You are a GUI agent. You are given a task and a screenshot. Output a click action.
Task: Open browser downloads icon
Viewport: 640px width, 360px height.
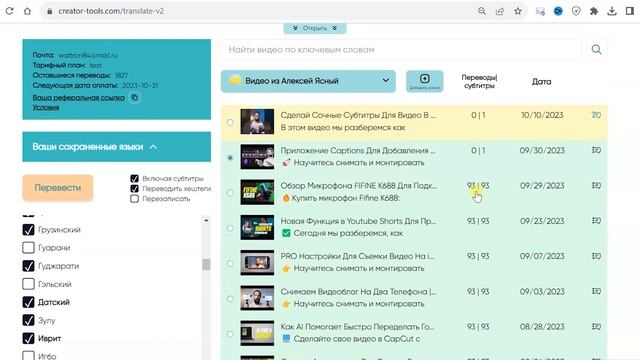(x=612, y=11)
